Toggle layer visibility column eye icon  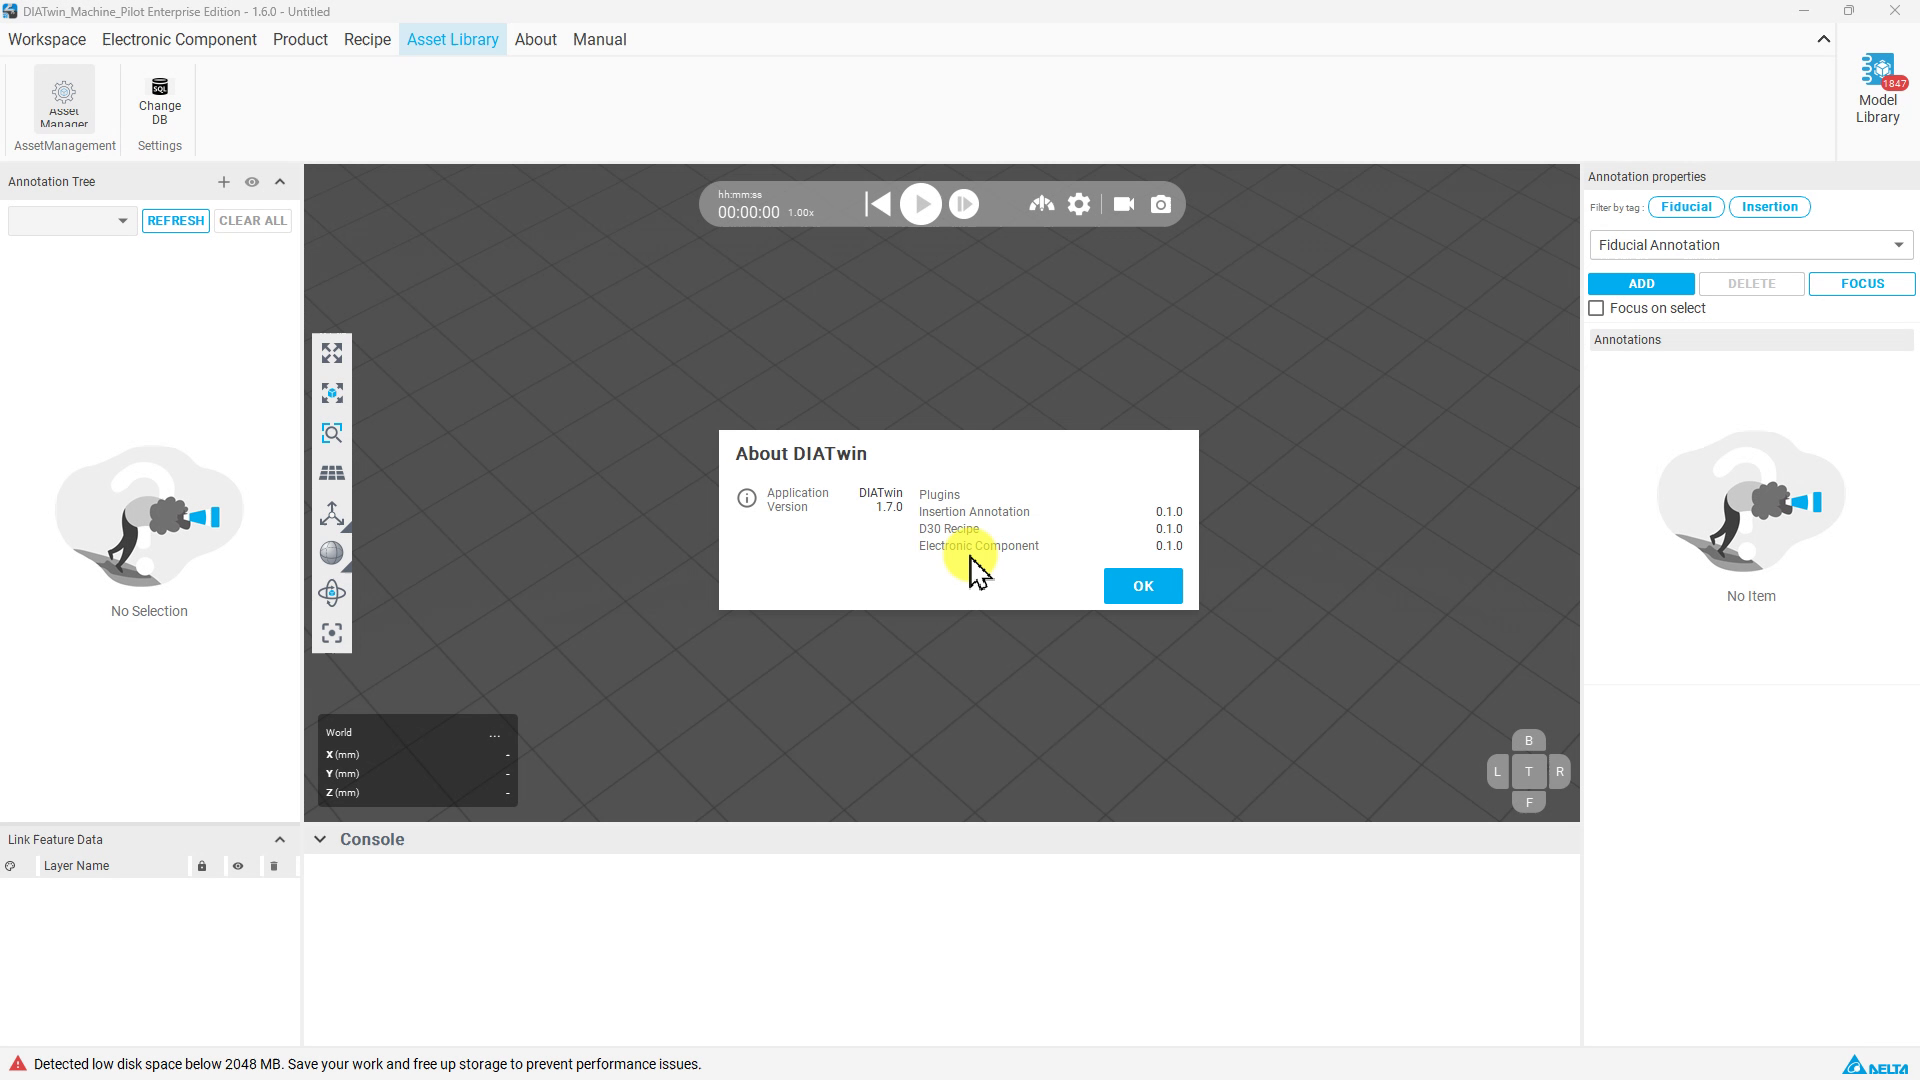click(238, 866)
